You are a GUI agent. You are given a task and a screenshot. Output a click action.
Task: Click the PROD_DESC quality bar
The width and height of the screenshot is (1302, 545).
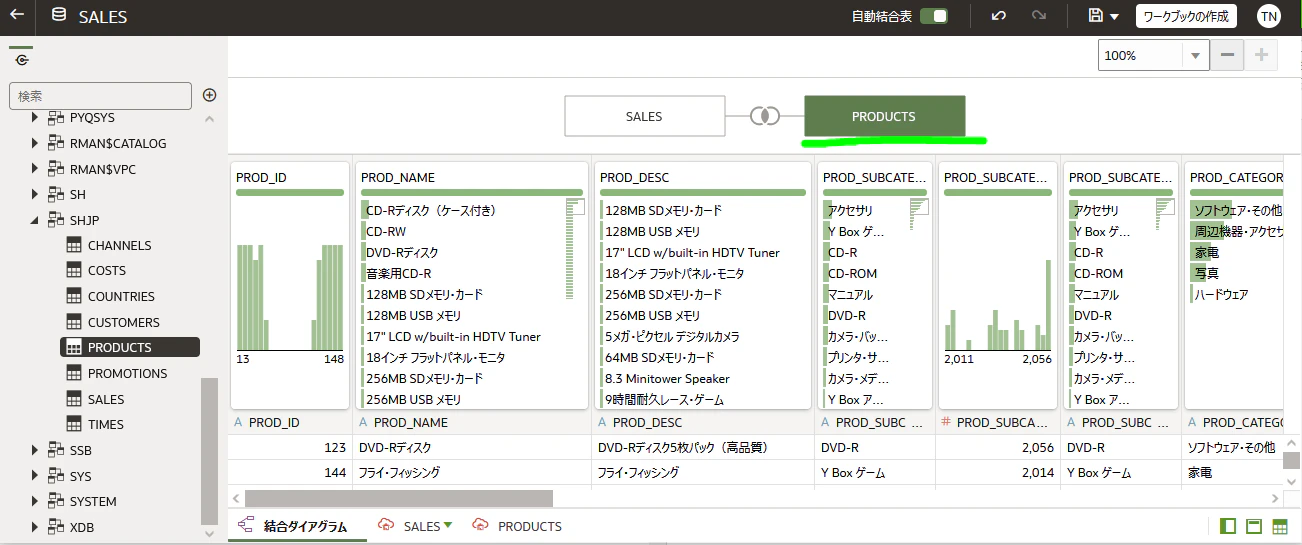(703, 192)
